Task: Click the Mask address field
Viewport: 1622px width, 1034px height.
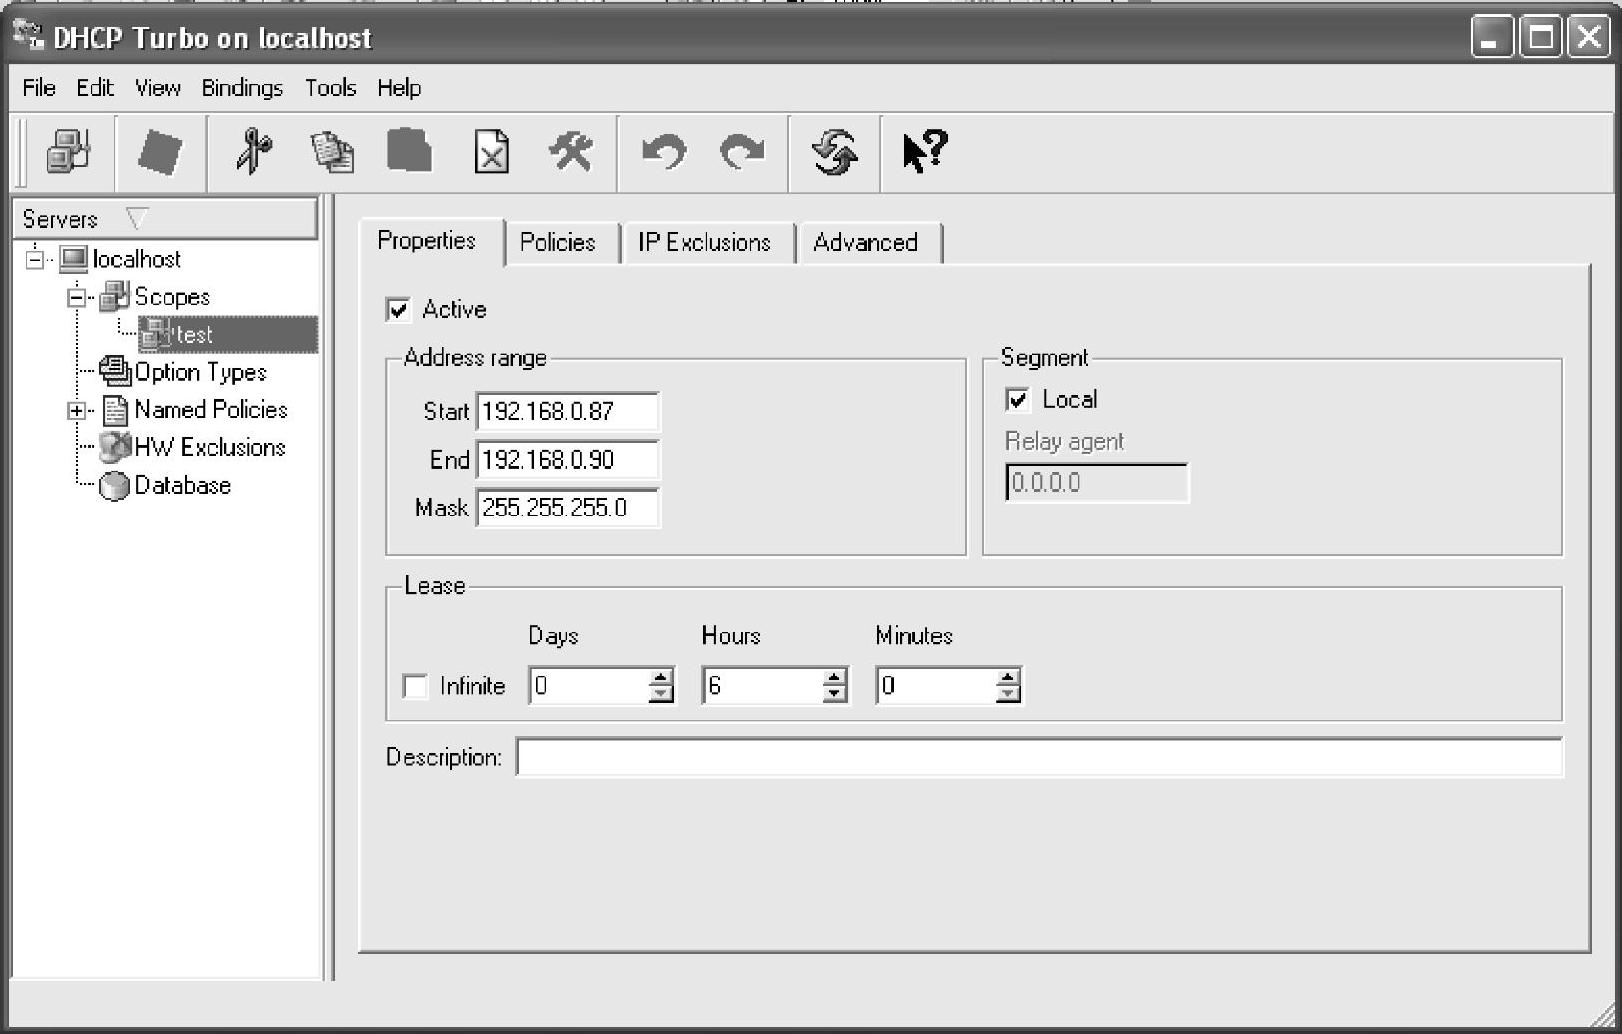Action: point(567,508)
